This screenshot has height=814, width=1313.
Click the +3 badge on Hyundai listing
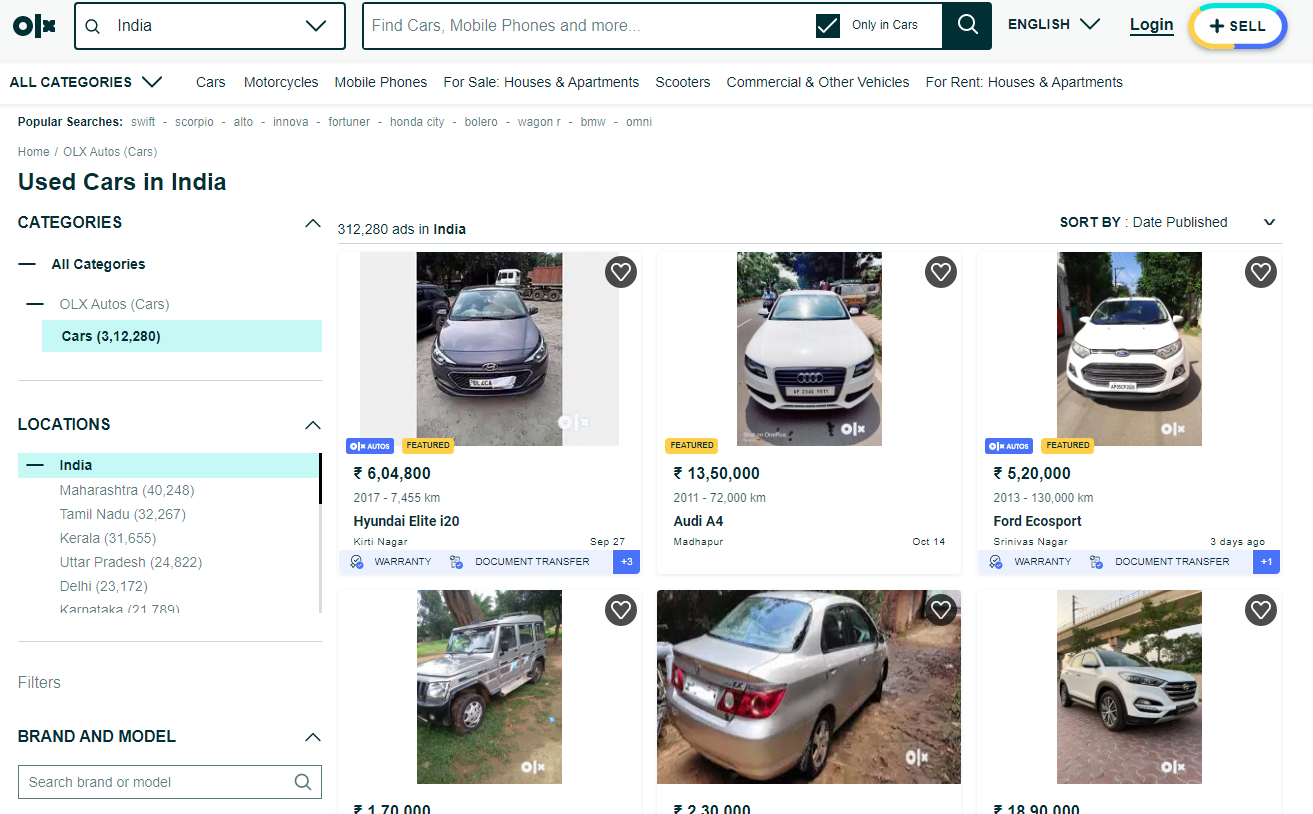click(626, 562)
